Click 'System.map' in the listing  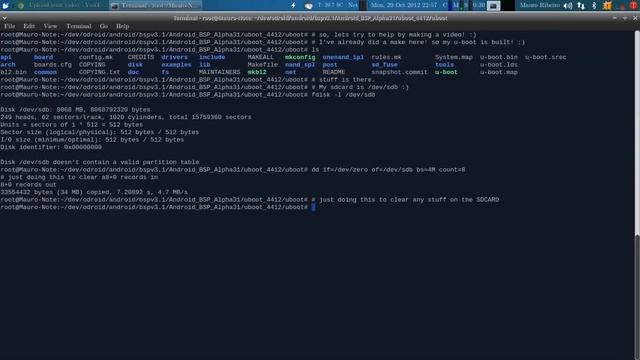[454, 57]
